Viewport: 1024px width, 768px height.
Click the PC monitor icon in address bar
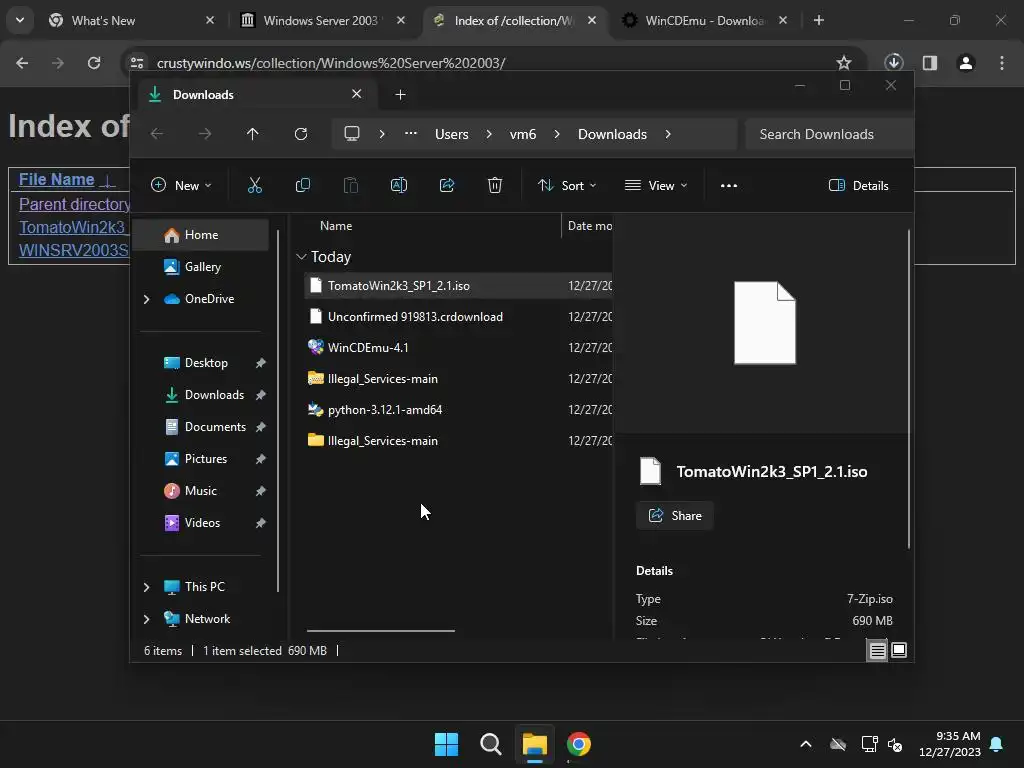coord(352,134)
